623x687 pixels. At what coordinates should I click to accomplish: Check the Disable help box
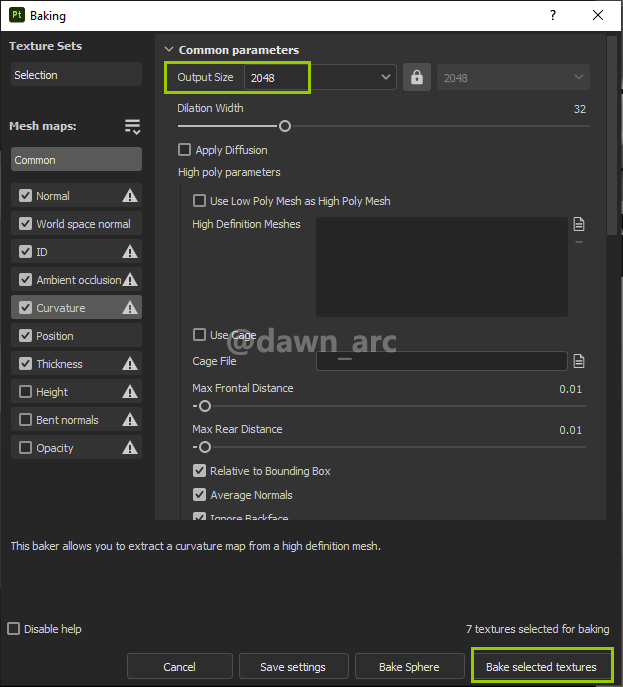click(14, 629)
